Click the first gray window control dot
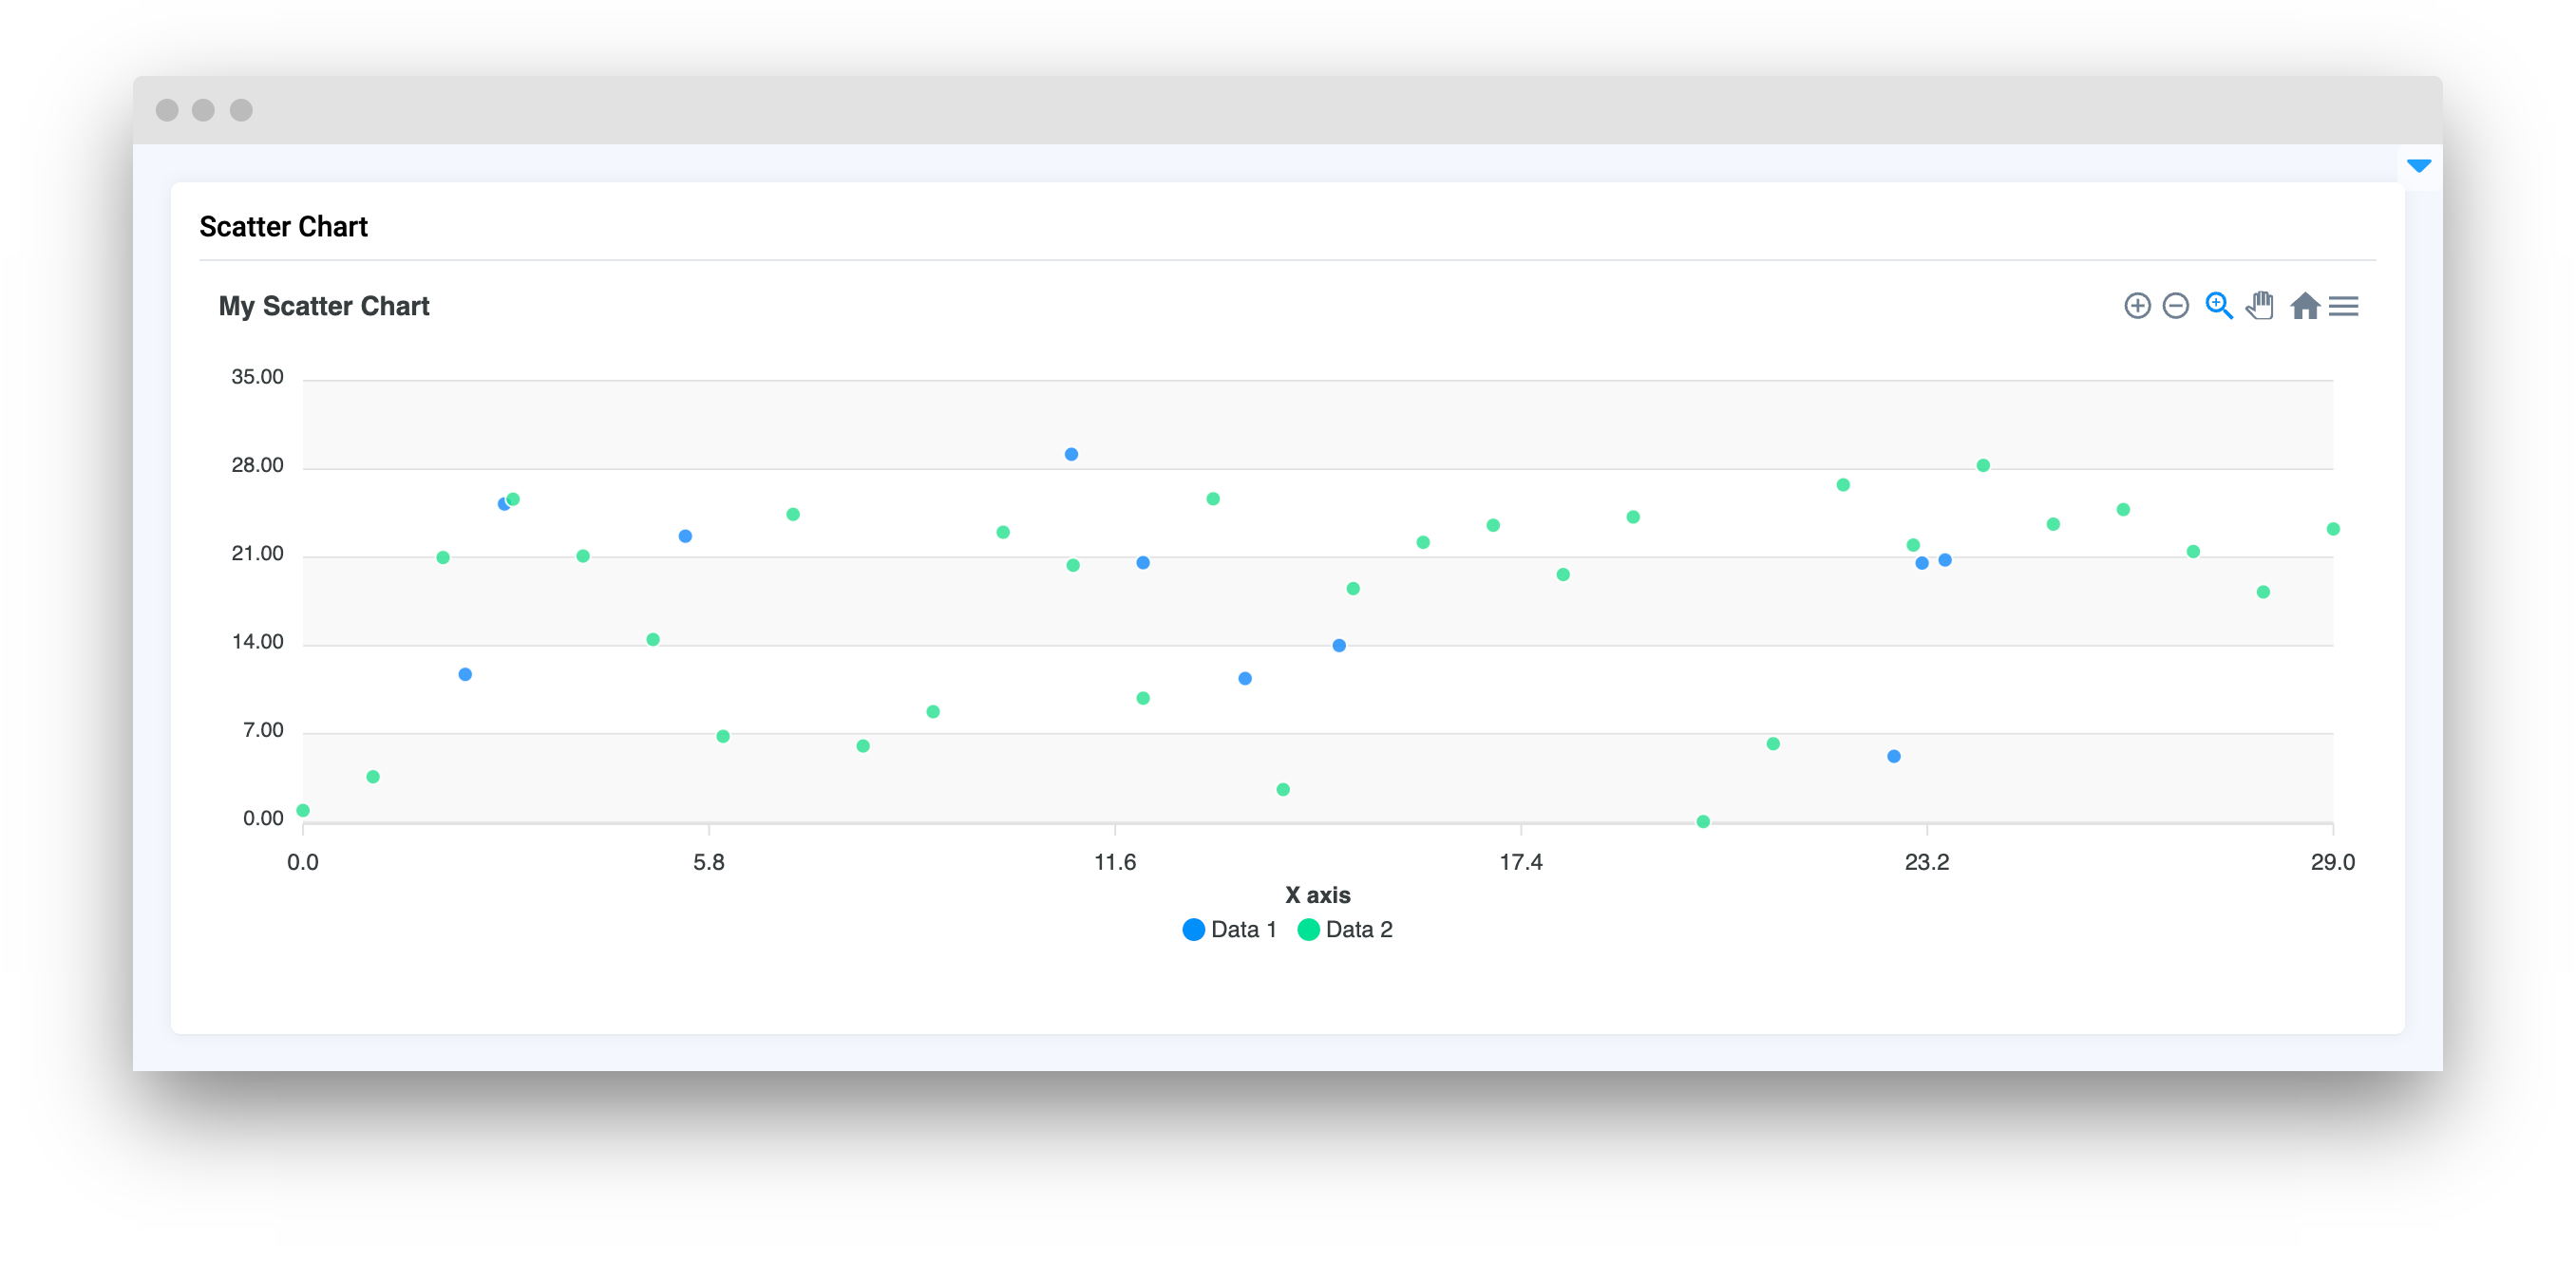 [x=167, y=110]
